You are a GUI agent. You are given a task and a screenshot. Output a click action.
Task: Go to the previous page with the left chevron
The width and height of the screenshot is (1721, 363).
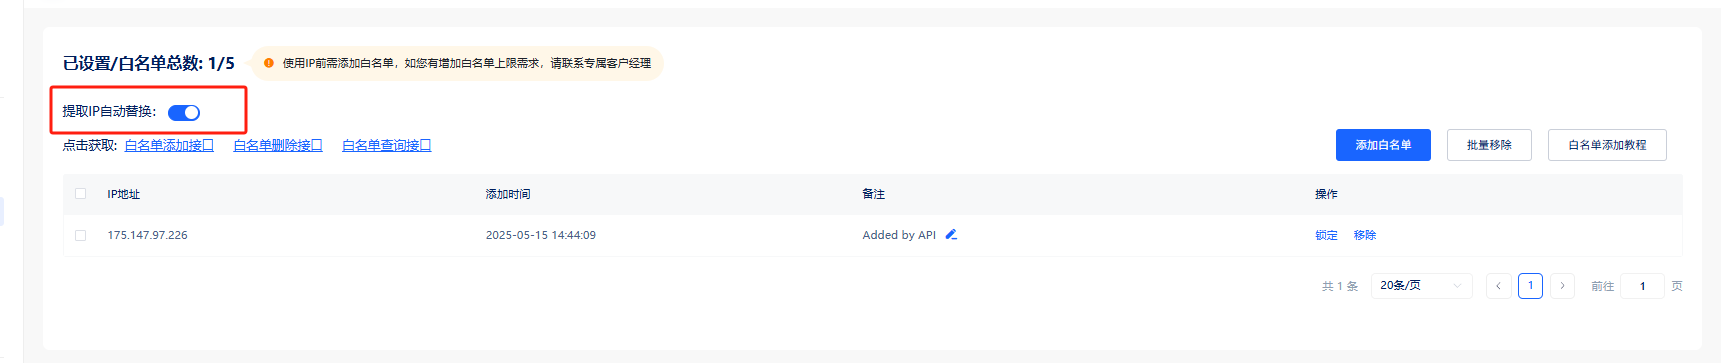[1498, 286]
